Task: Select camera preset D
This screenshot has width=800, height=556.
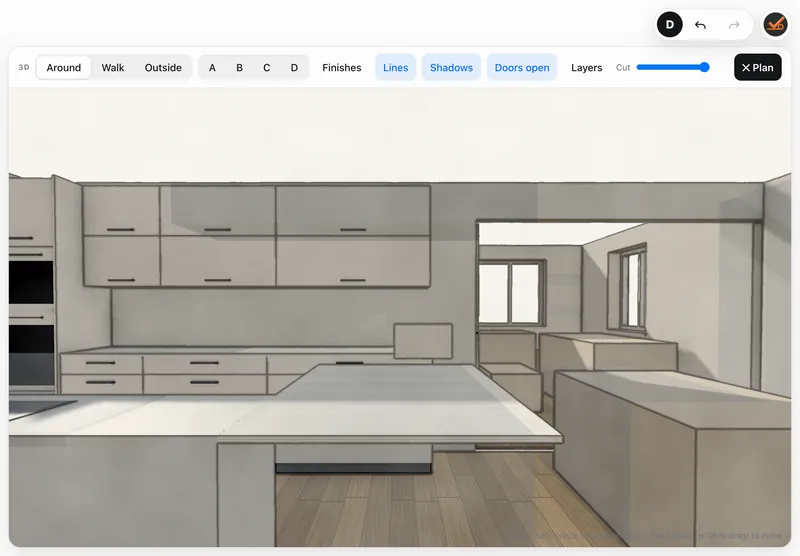Action: click(294, 67)
